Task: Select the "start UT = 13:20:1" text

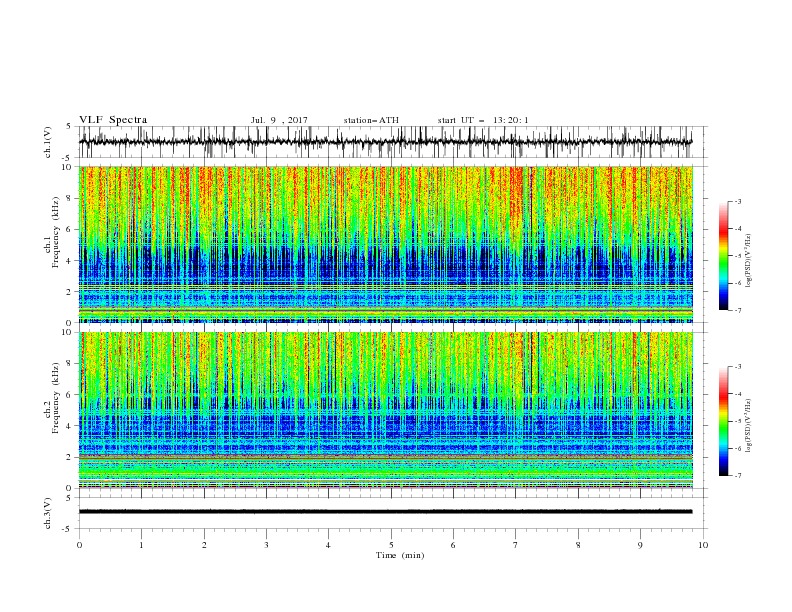Action: point(483,120)
